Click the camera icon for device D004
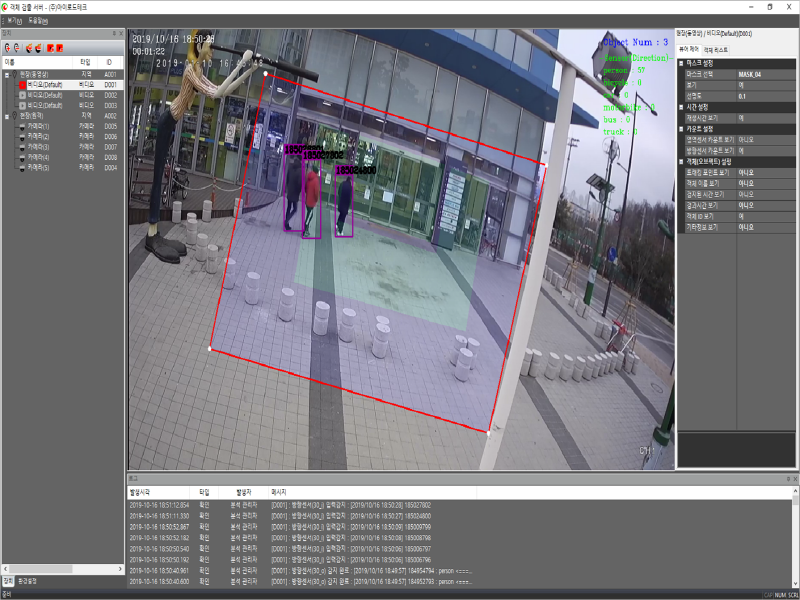The image size is (800, 600). point(22,168)
